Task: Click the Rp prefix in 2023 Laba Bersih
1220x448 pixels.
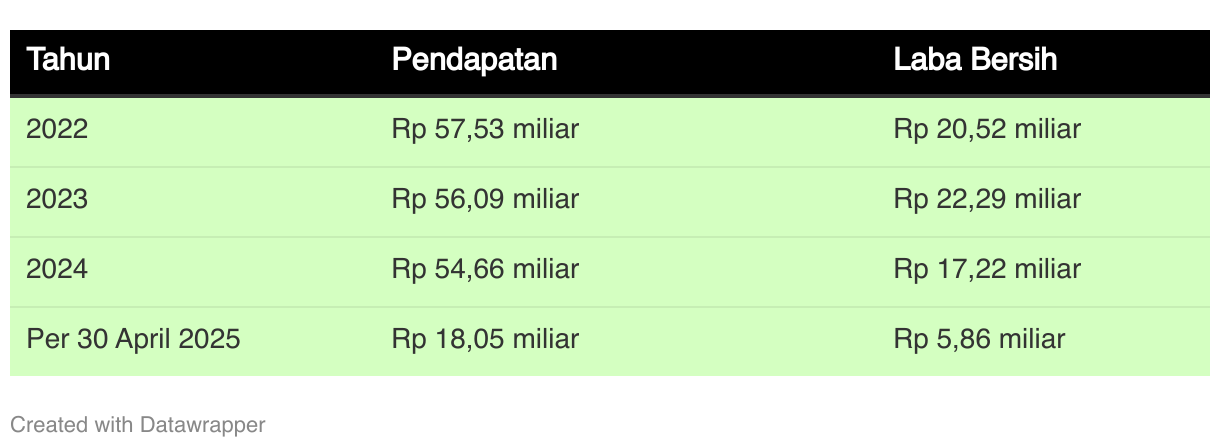Action: 909,199
